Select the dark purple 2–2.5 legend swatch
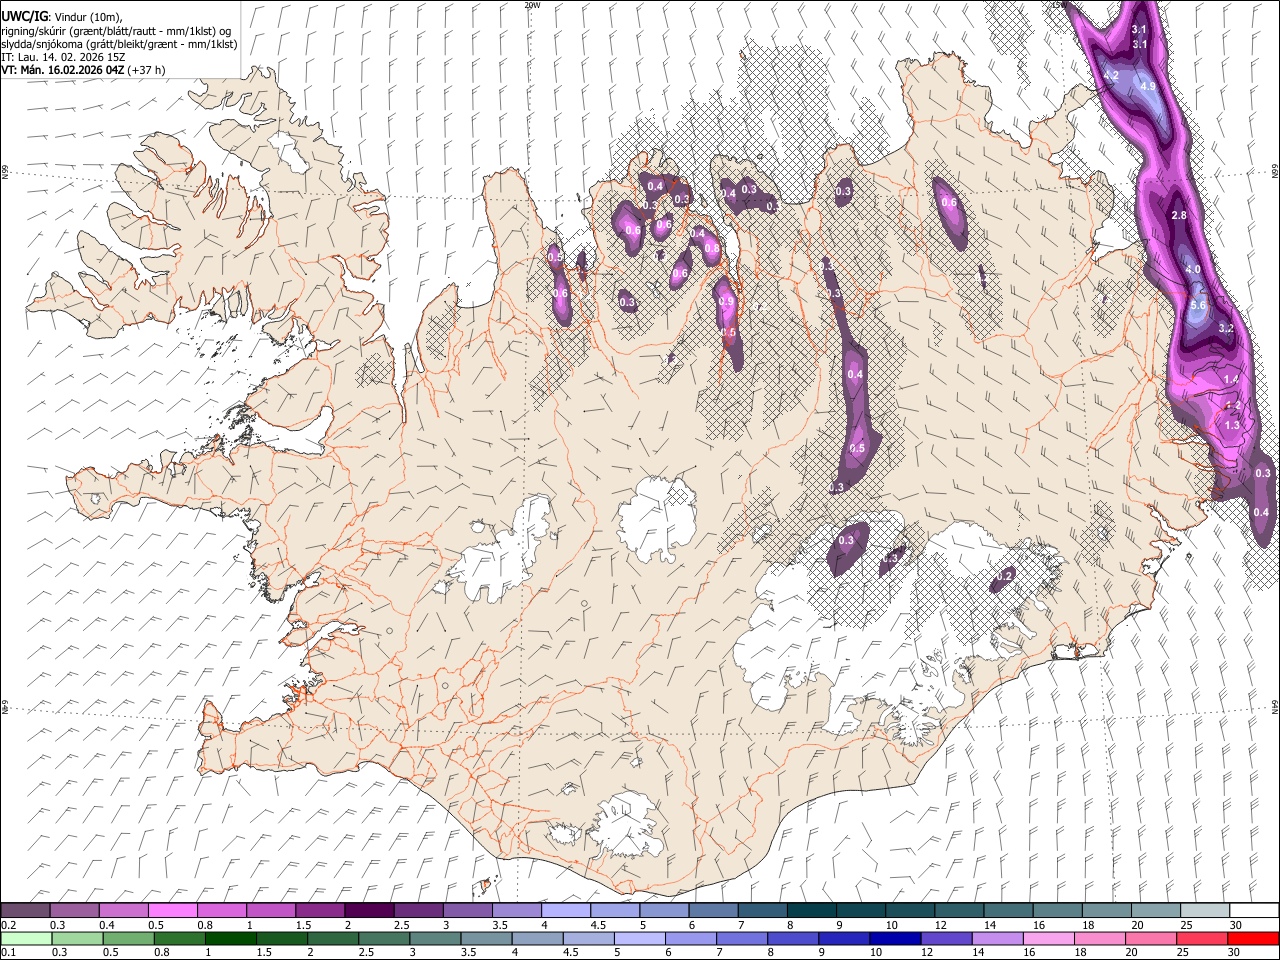The width and height of the screenshot is (1280, 960). point(368,911)
